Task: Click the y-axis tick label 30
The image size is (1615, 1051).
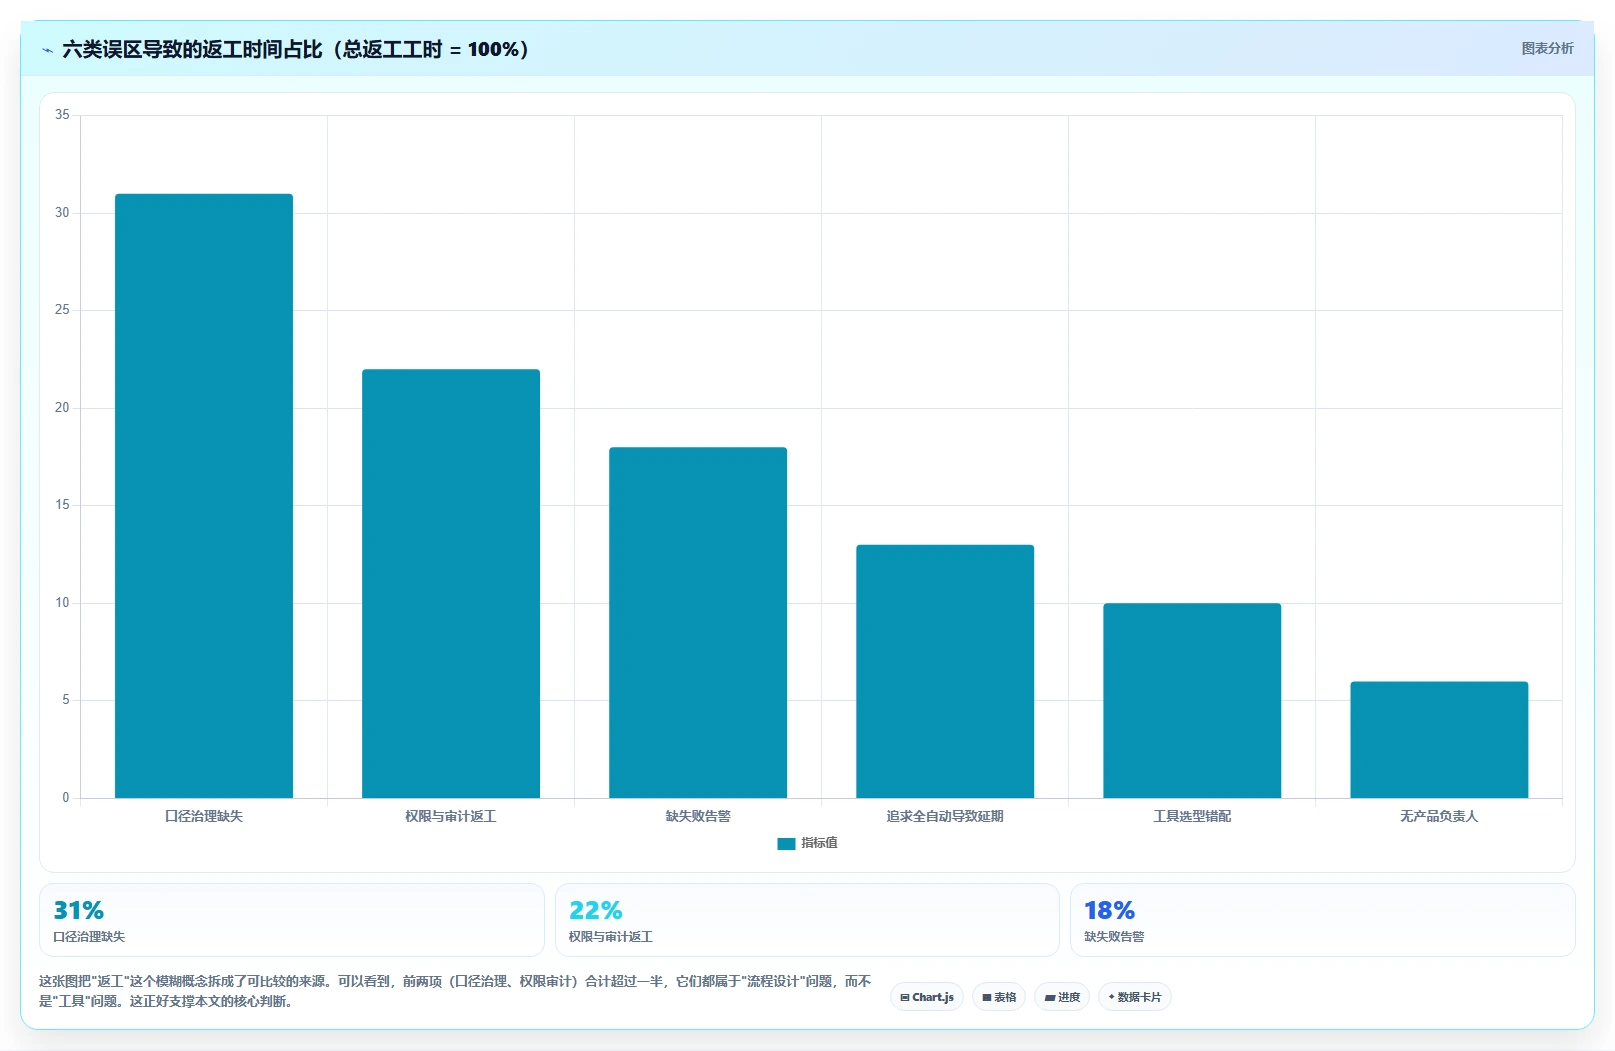Action: tap(62, 213)
